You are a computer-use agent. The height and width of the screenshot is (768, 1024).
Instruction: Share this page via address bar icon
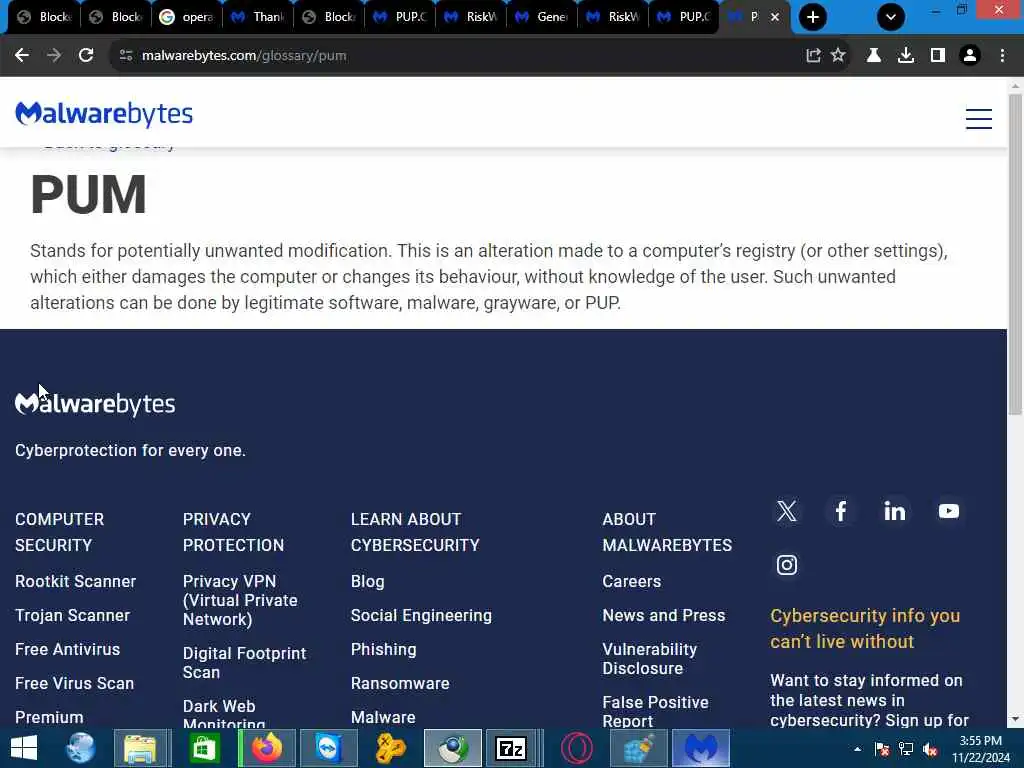tap(813, 56)
